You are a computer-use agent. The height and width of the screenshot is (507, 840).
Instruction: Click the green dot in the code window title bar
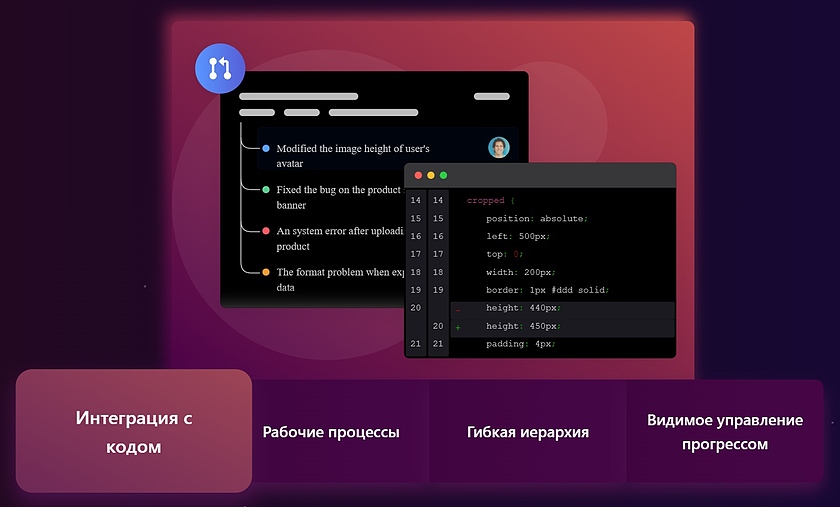[444, 175]
